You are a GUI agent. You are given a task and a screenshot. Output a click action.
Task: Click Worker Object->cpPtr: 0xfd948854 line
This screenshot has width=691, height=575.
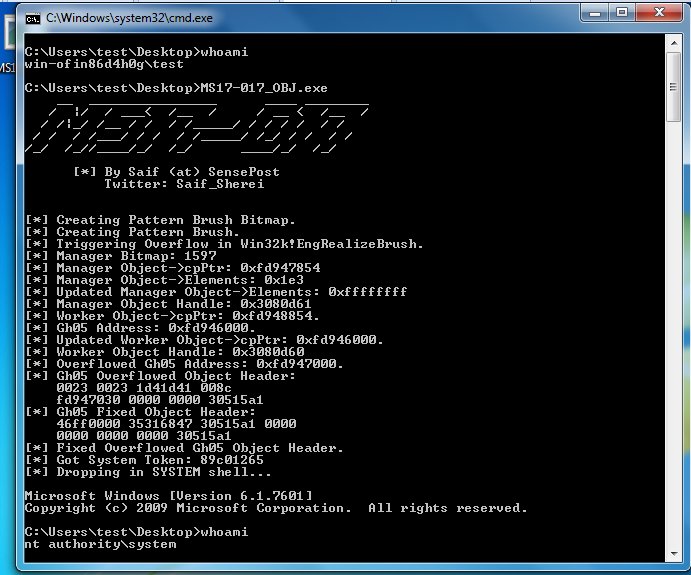click(x=172, y=316)
